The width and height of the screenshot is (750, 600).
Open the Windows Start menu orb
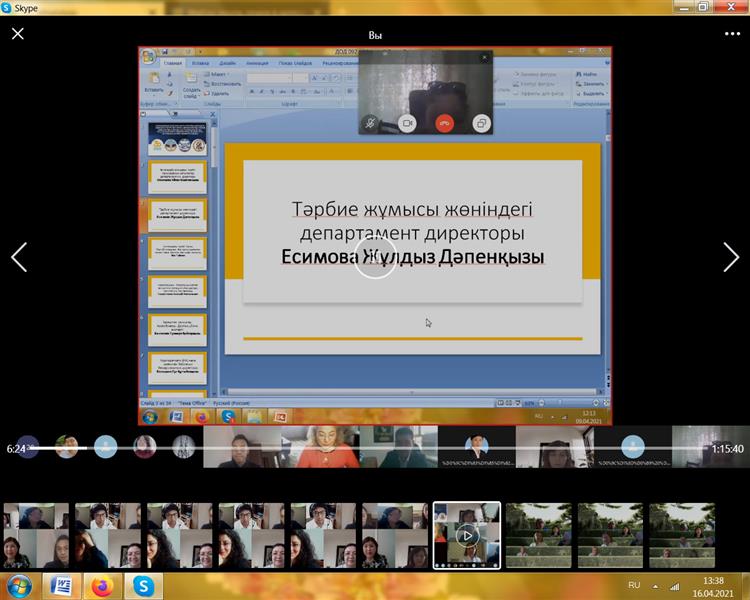coord(19,585)
